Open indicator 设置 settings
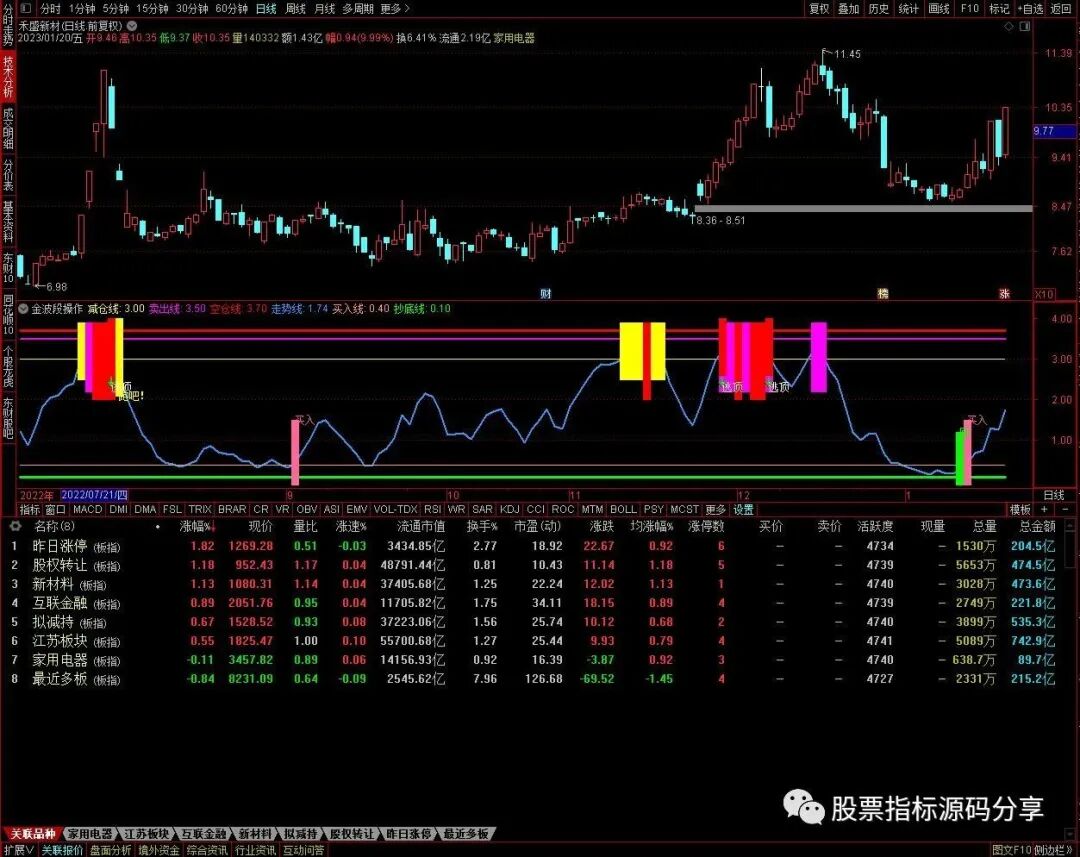The height and width of the screenshot is (857, 1080). click(x=743, y=510)
